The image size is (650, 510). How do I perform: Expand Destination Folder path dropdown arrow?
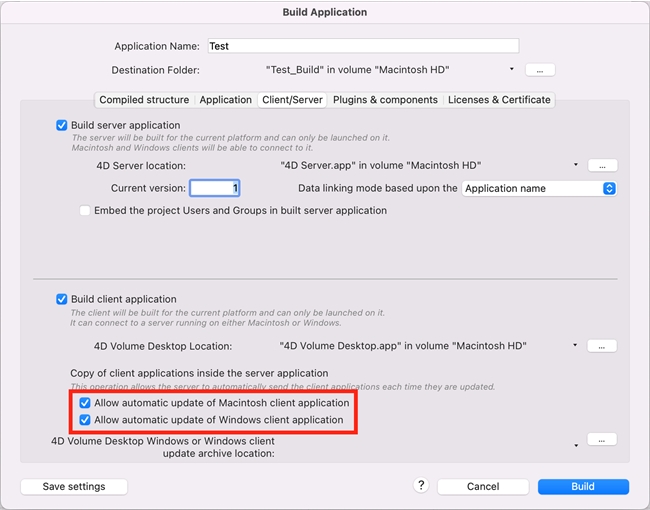tap(512, 70)
